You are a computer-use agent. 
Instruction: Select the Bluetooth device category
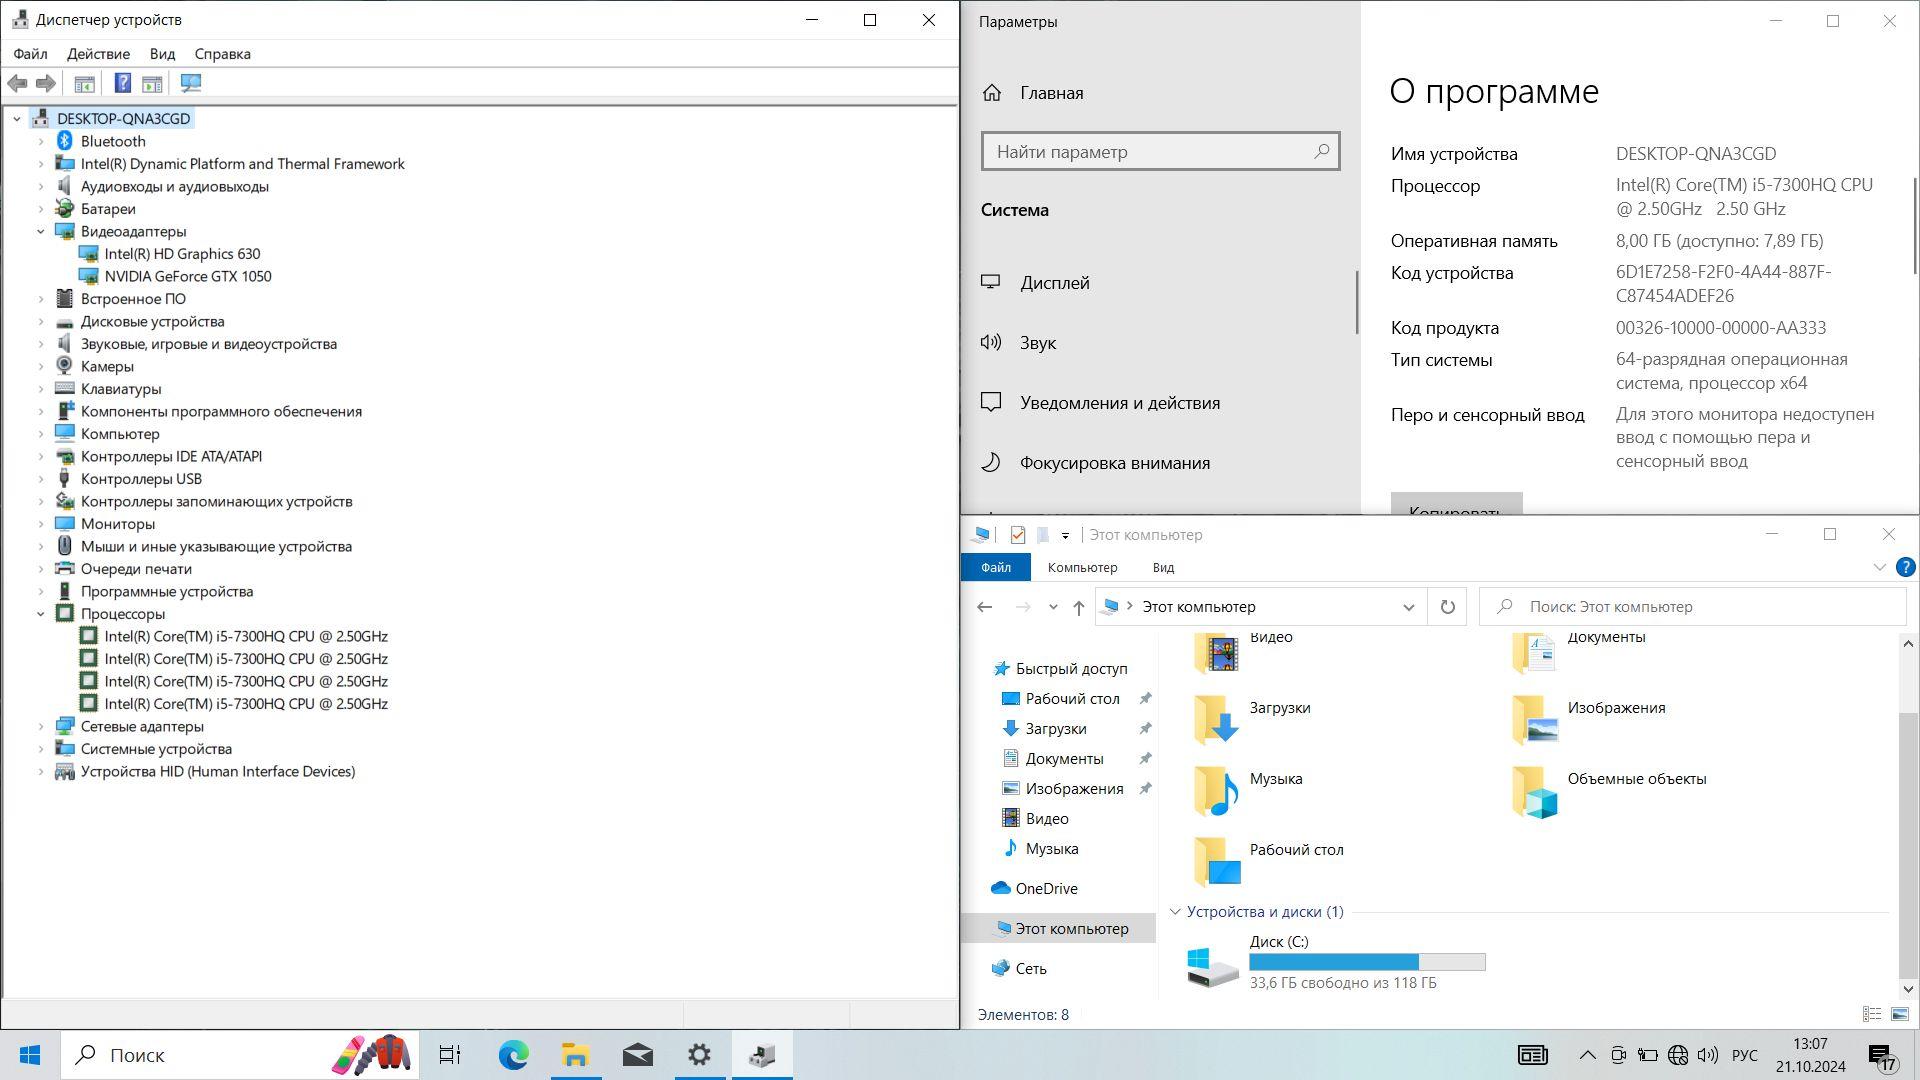click(x=113, y=141)
